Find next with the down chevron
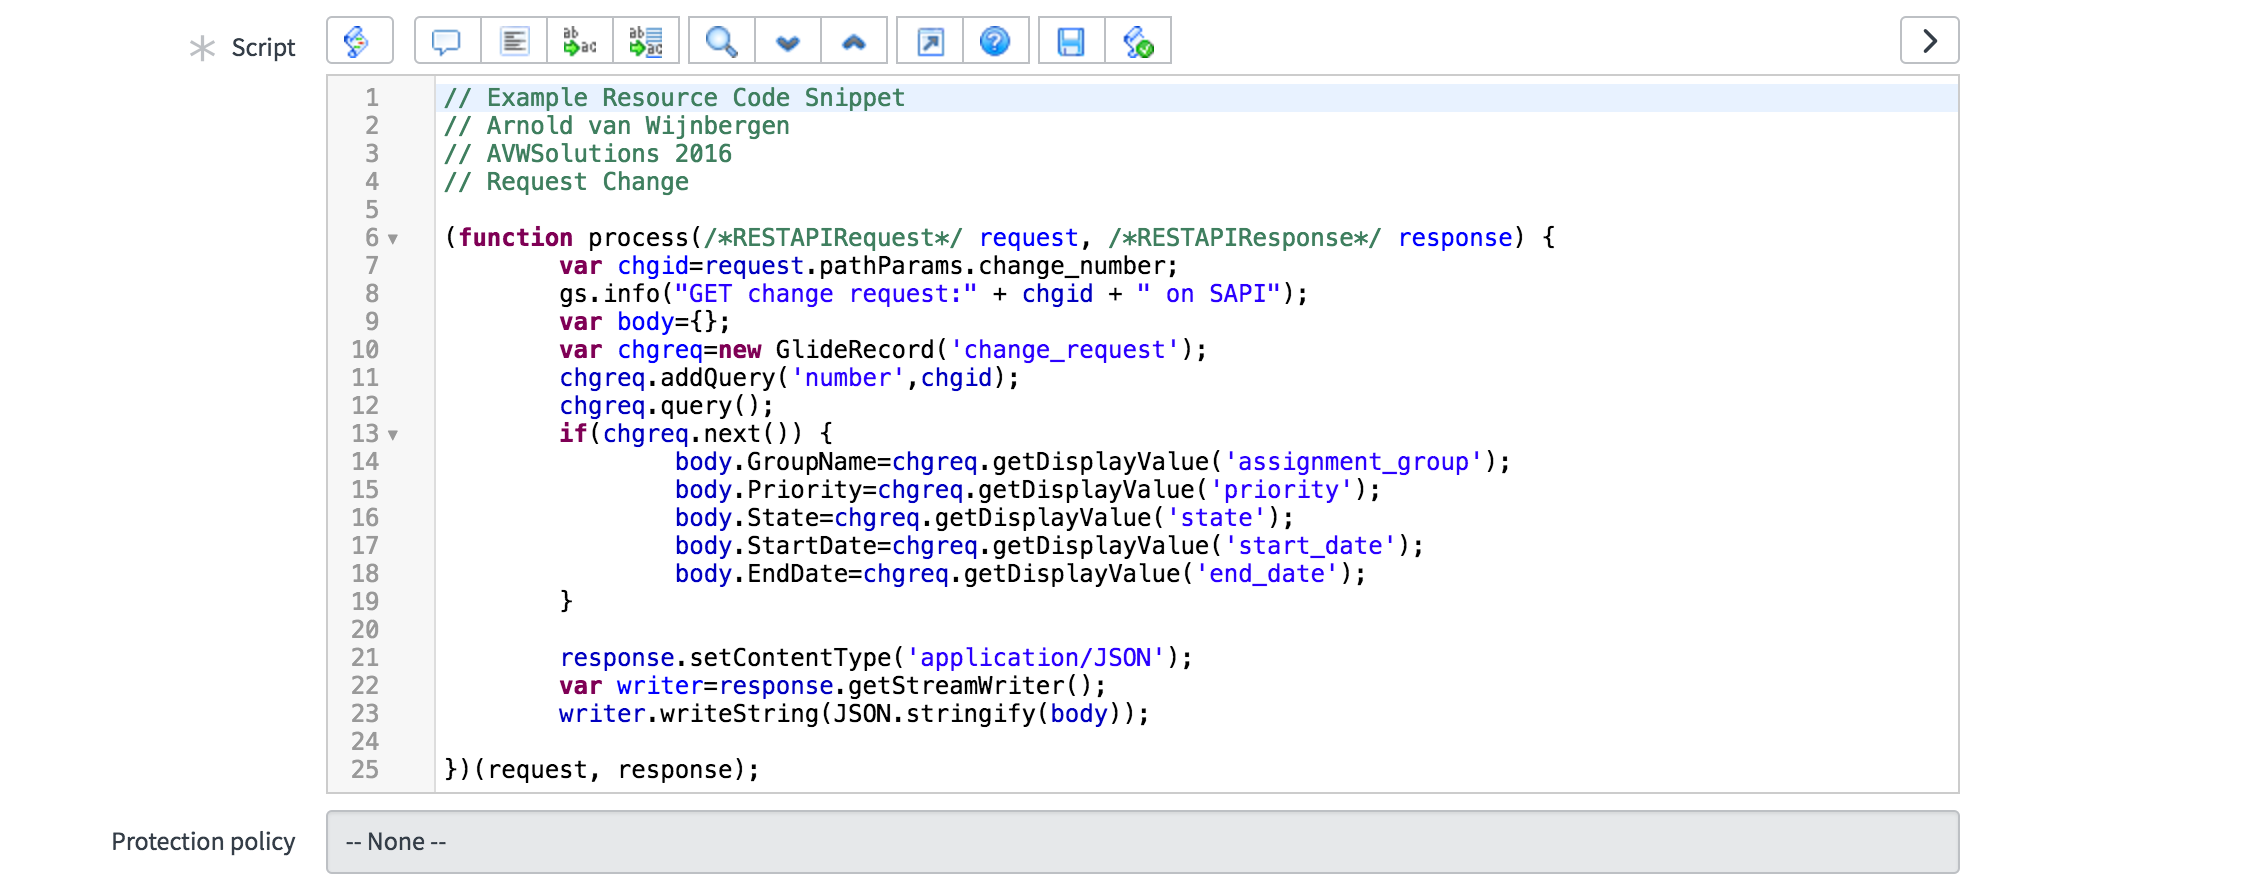Screen dimensions: 2266x890 (x=788, y=41)
